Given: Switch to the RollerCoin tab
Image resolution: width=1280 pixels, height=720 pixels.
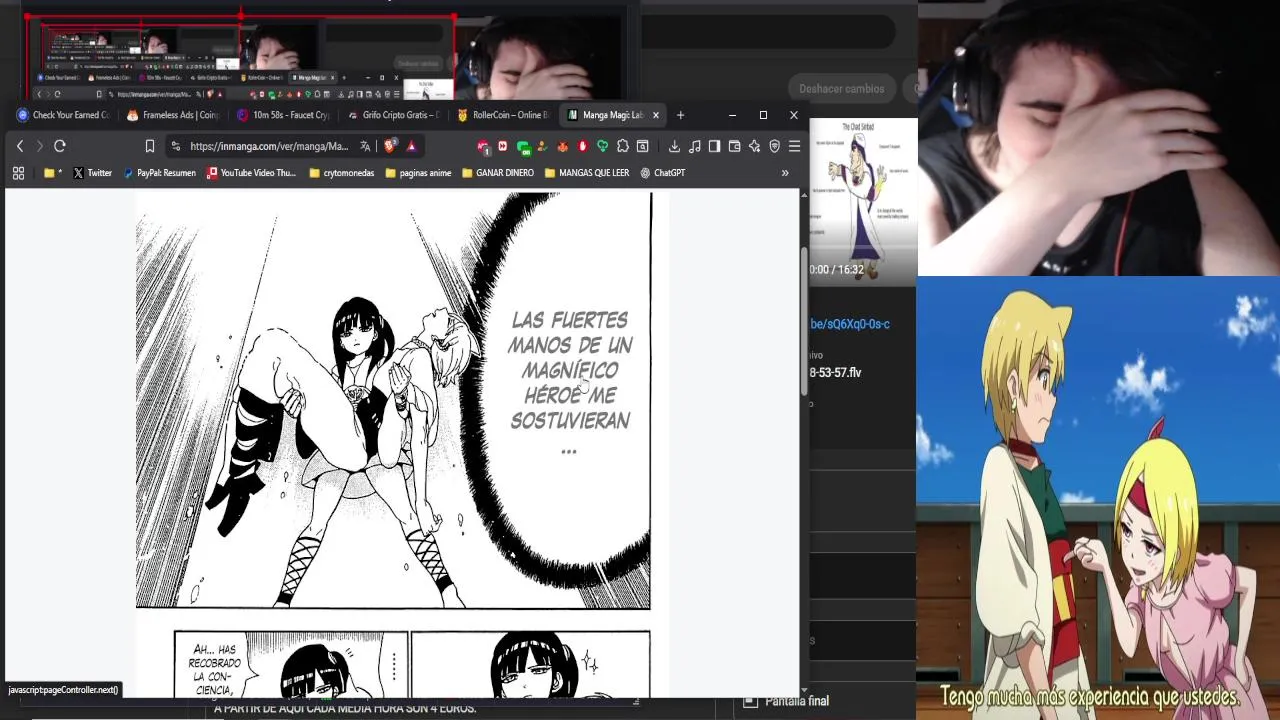Looking at the screenshot, I should tap(503, 115).
